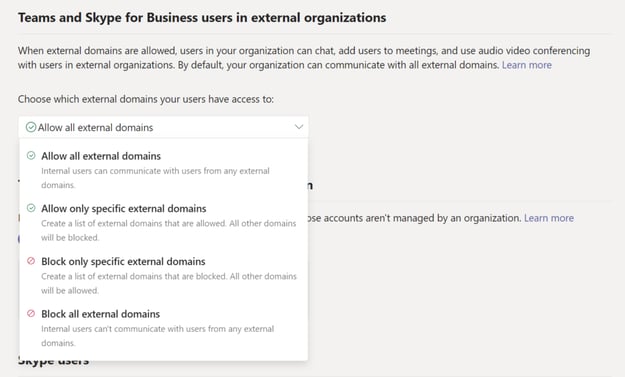Click green check icon beside 'Allow only specific external domains'
Image resolution: width=625 pixels, height=377 pixels.
[31, 208]
